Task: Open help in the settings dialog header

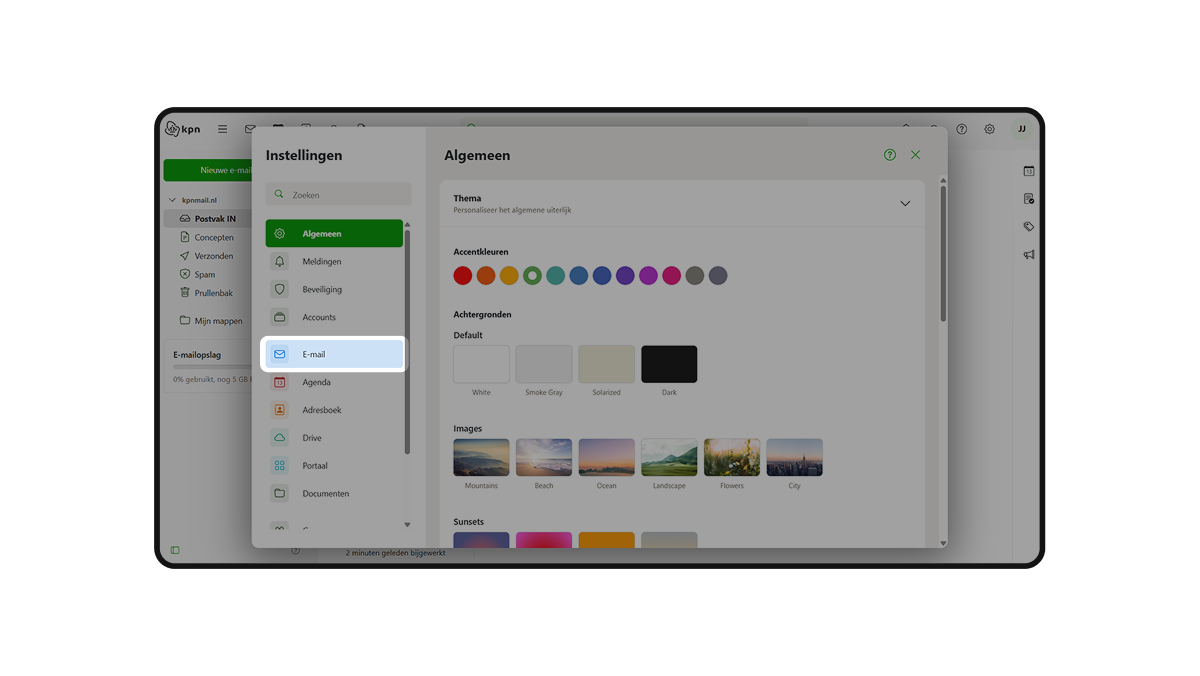Action: (x=890, y=155)
